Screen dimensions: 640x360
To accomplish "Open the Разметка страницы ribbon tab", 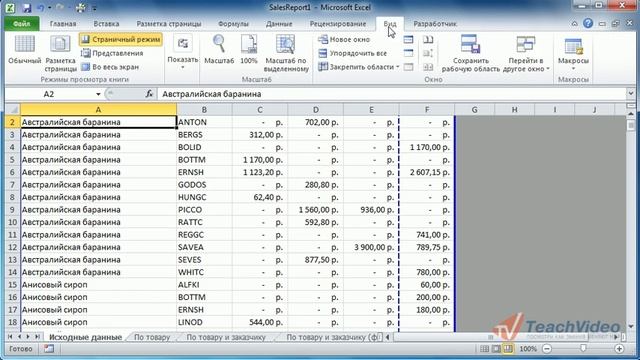I will coord(169,24).
